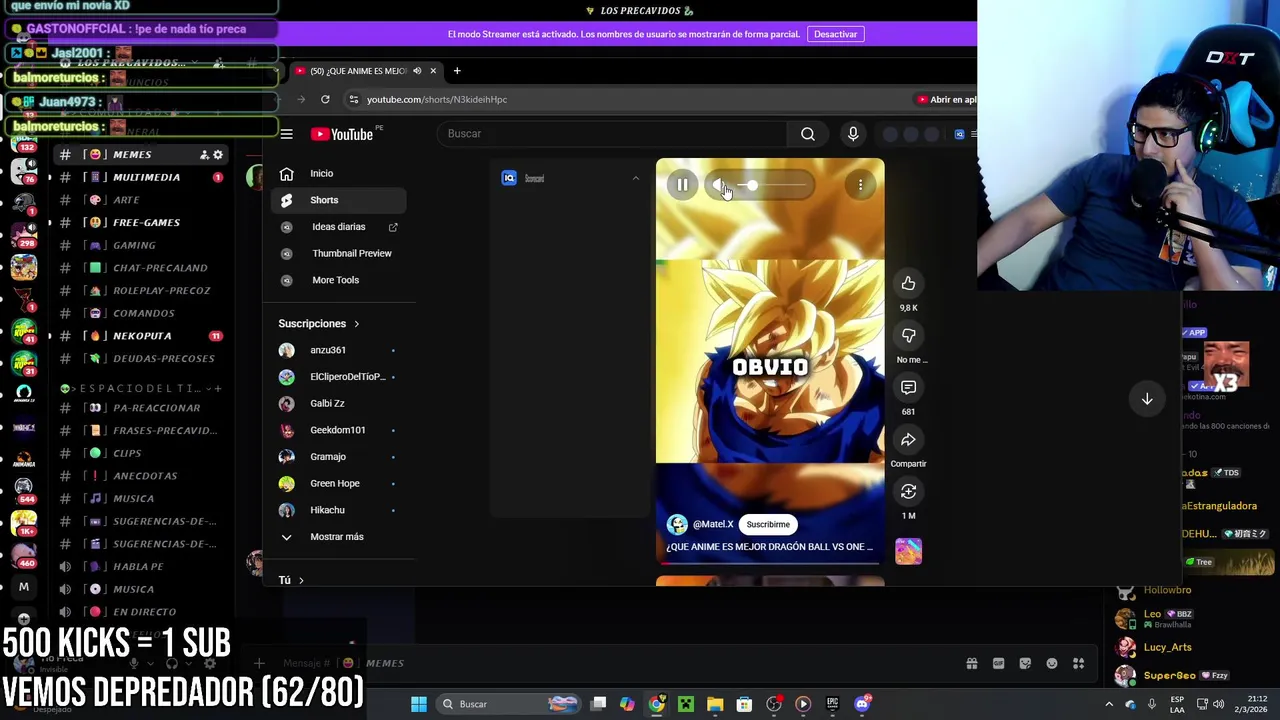Open Thumbnail Preview in the sidebar
Image resolution: width=1280 pixels, height=720 pixels.
coord(339,253)
